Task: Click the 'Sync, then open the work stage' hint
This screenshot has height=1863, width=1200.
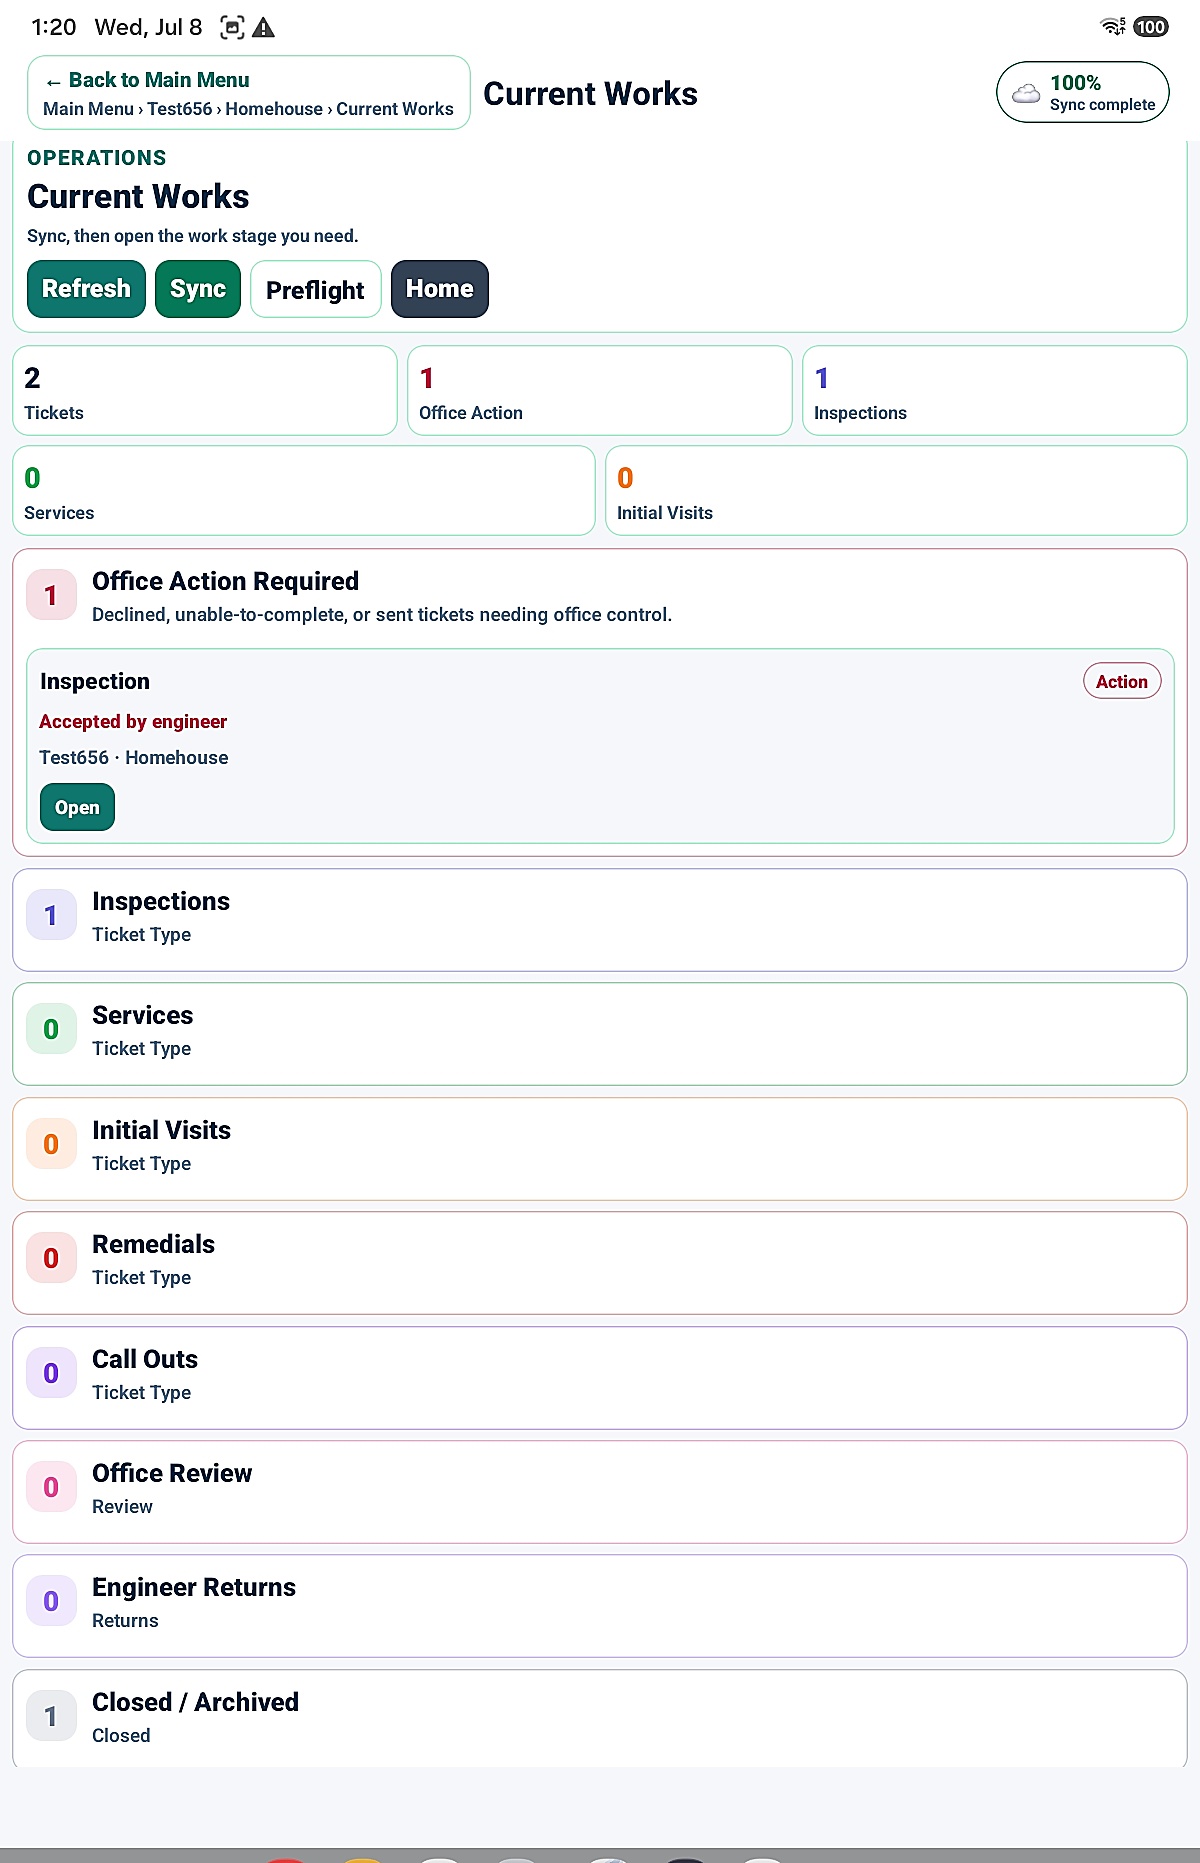Action: click(193, 236)
